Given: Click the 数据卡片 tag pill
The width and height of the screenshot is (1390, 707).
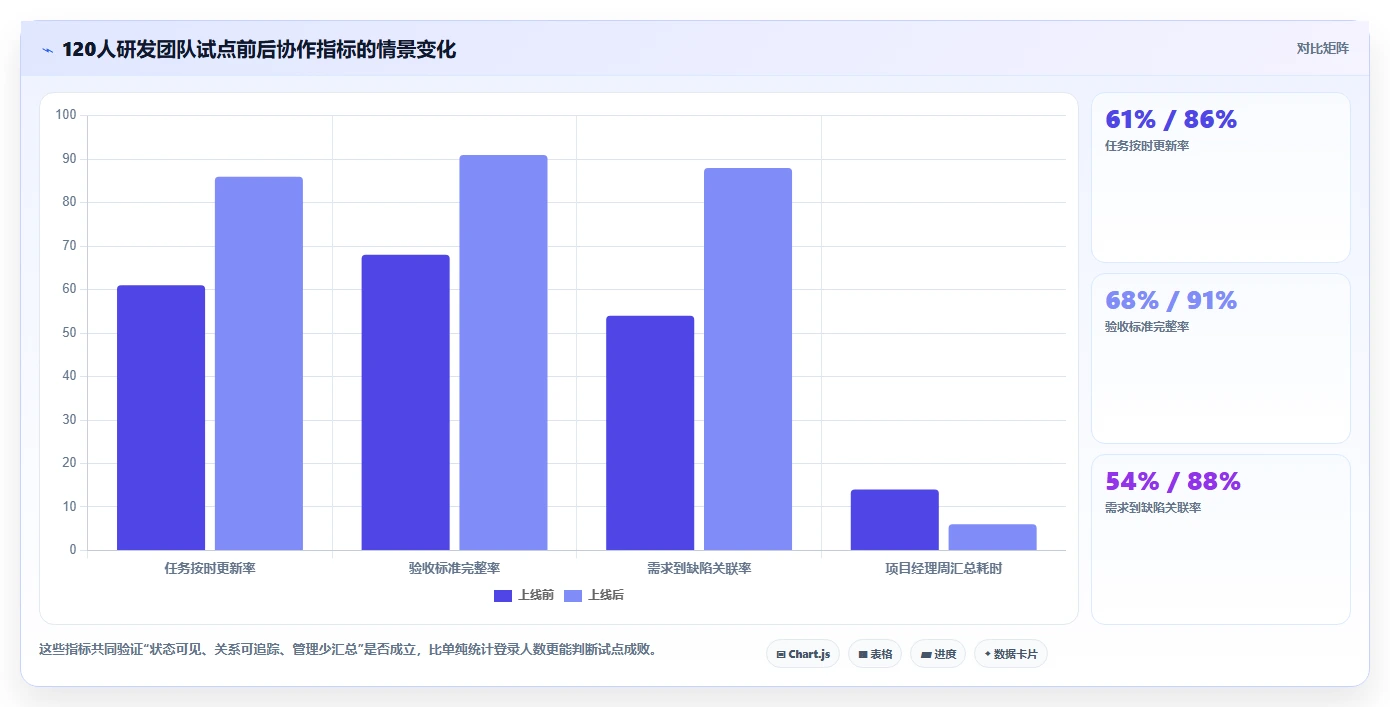Looking at the screenshot, I should pos(1011,654).
